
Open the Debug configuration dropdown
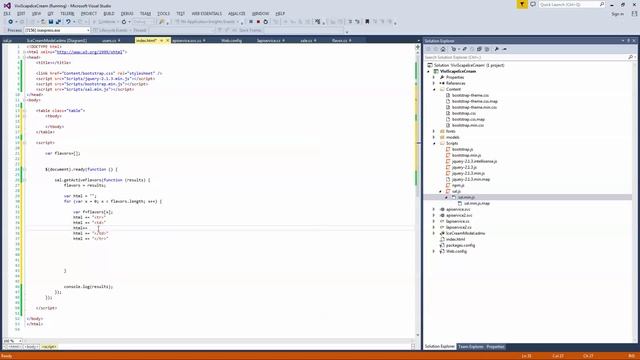(x=143, y=22)
